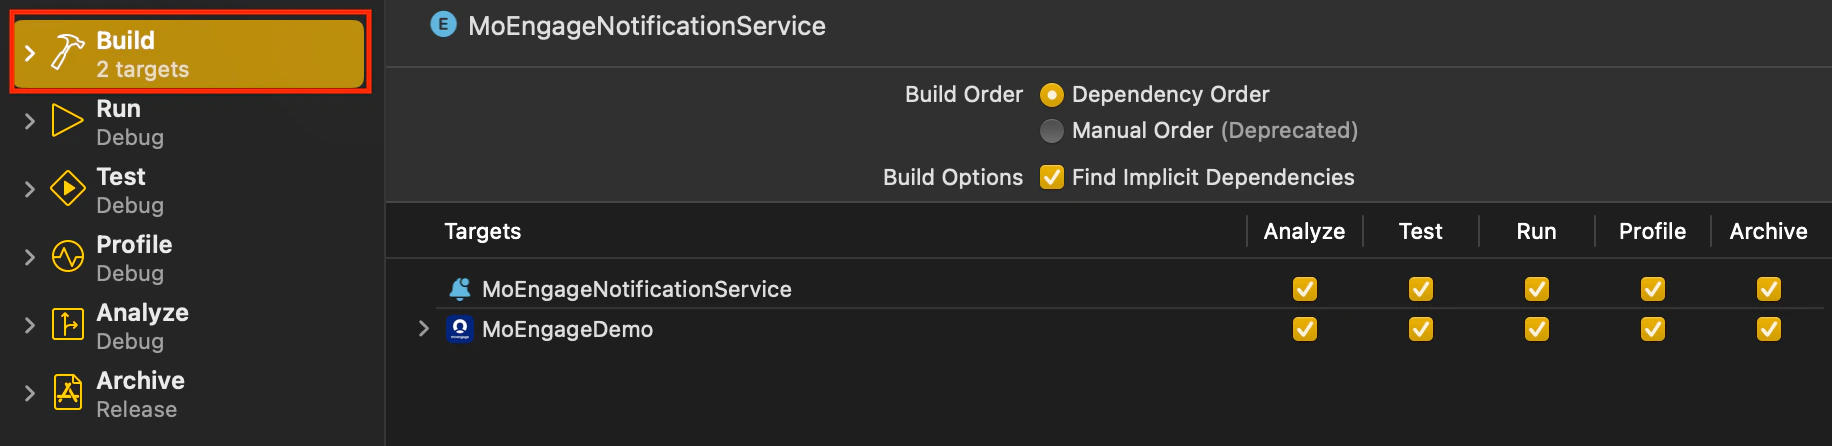The height and width of the screenshot is (446, 1832).
Task: Select the Dependency Order radio button
Action: [1052, 95]
